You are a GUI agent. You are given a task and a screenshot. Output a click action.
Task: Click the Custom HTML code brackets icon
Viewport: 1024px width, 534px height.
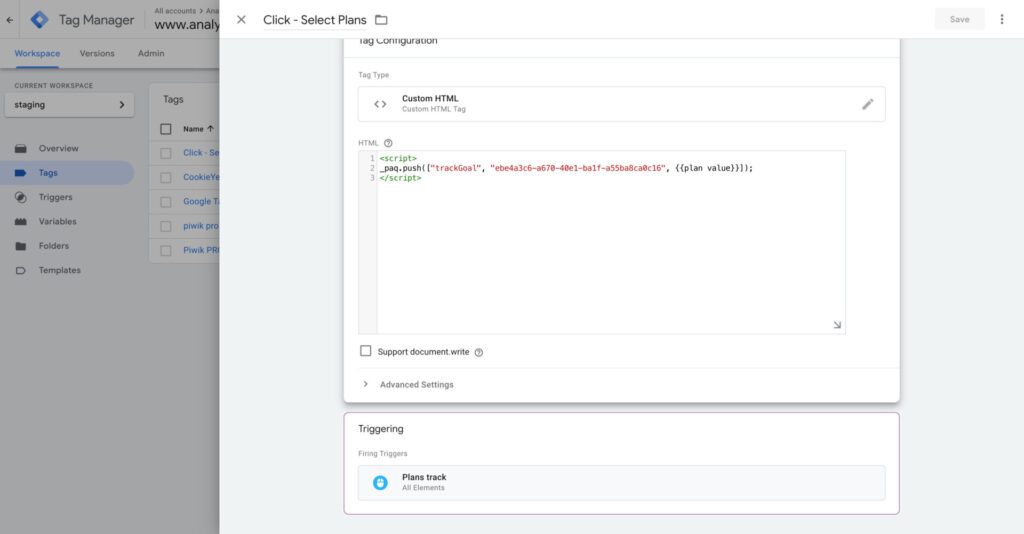pos(380,104)
